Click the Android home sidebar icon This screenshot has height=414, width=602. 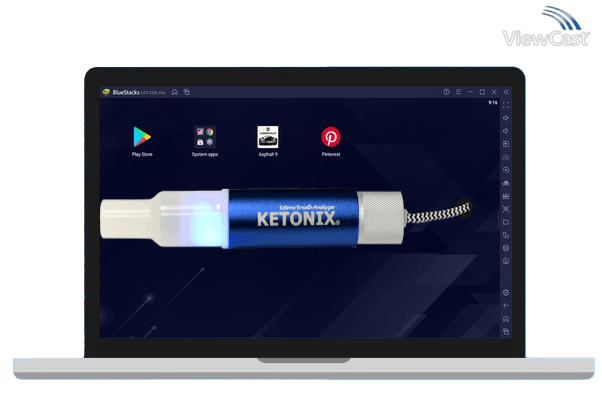[506, 319]
